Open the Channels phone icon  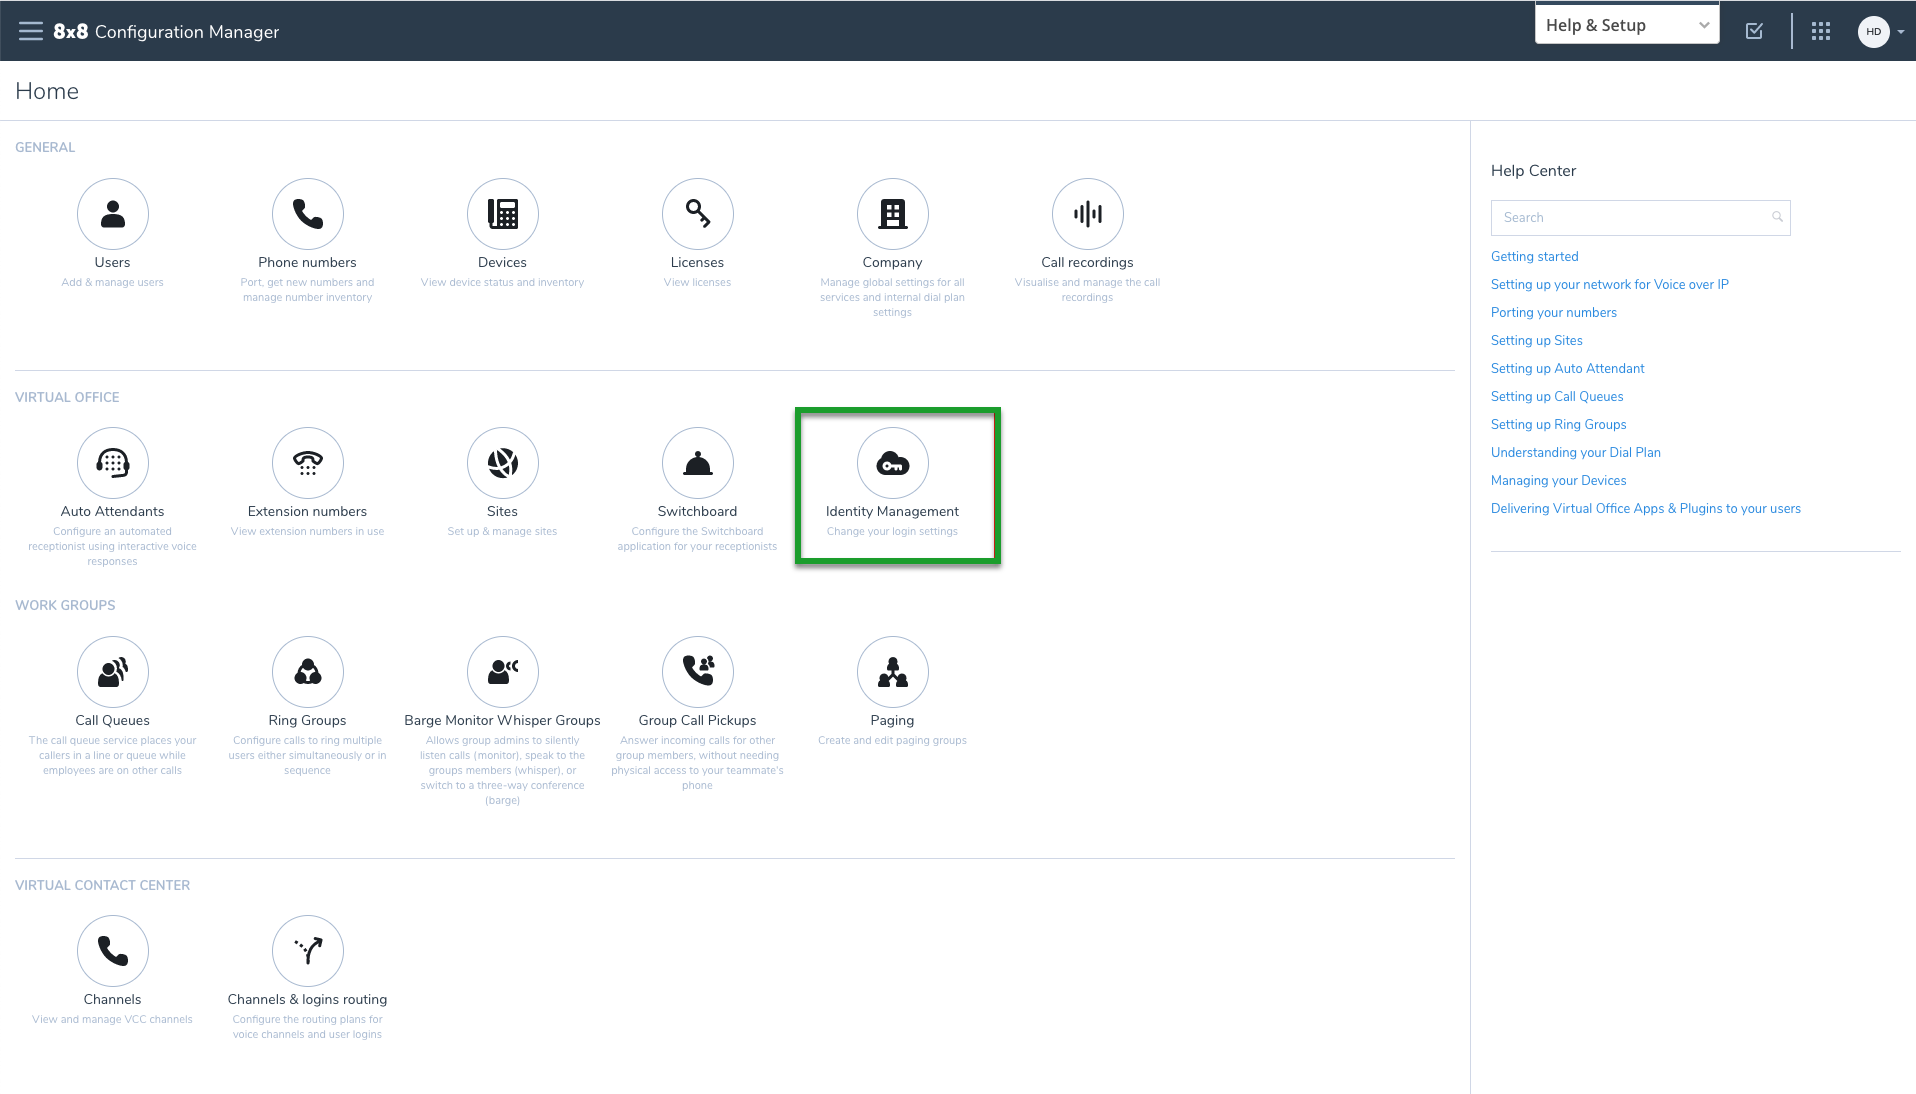[x=113, y=951]
